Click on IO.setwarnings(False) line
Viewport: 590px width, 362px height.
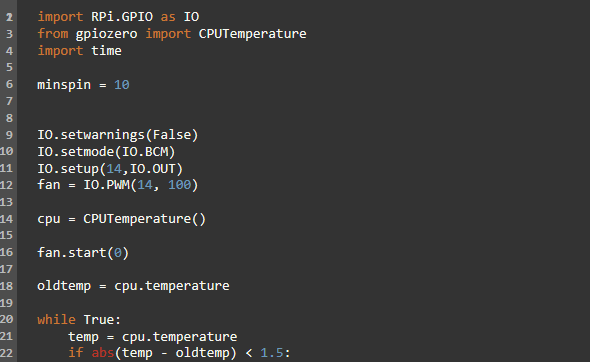(x=117, y=135)
